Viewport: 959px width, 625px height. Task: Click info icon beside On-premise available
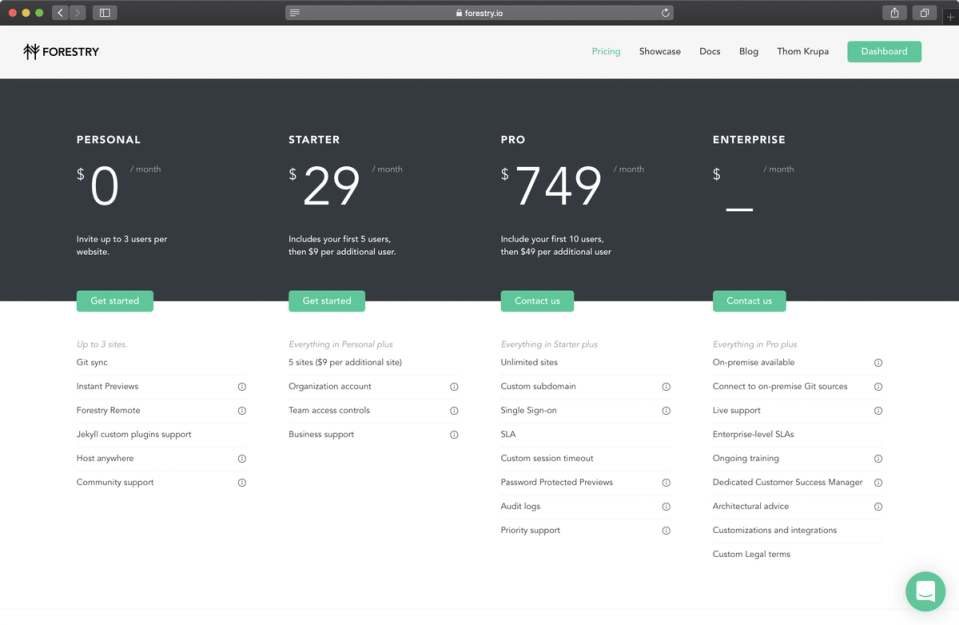click(878, 363)
